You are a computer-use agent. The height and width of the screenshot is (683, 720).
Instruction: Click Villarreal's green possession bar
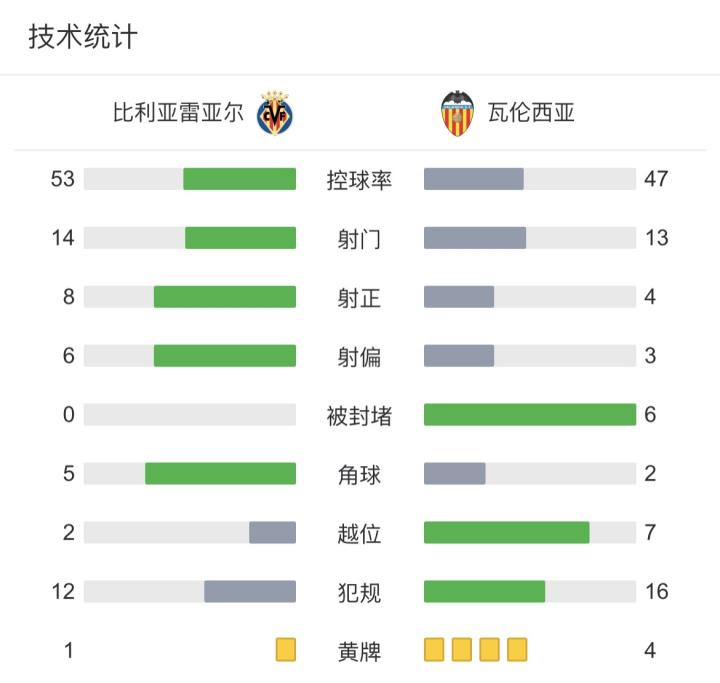(x=240, y=179)
